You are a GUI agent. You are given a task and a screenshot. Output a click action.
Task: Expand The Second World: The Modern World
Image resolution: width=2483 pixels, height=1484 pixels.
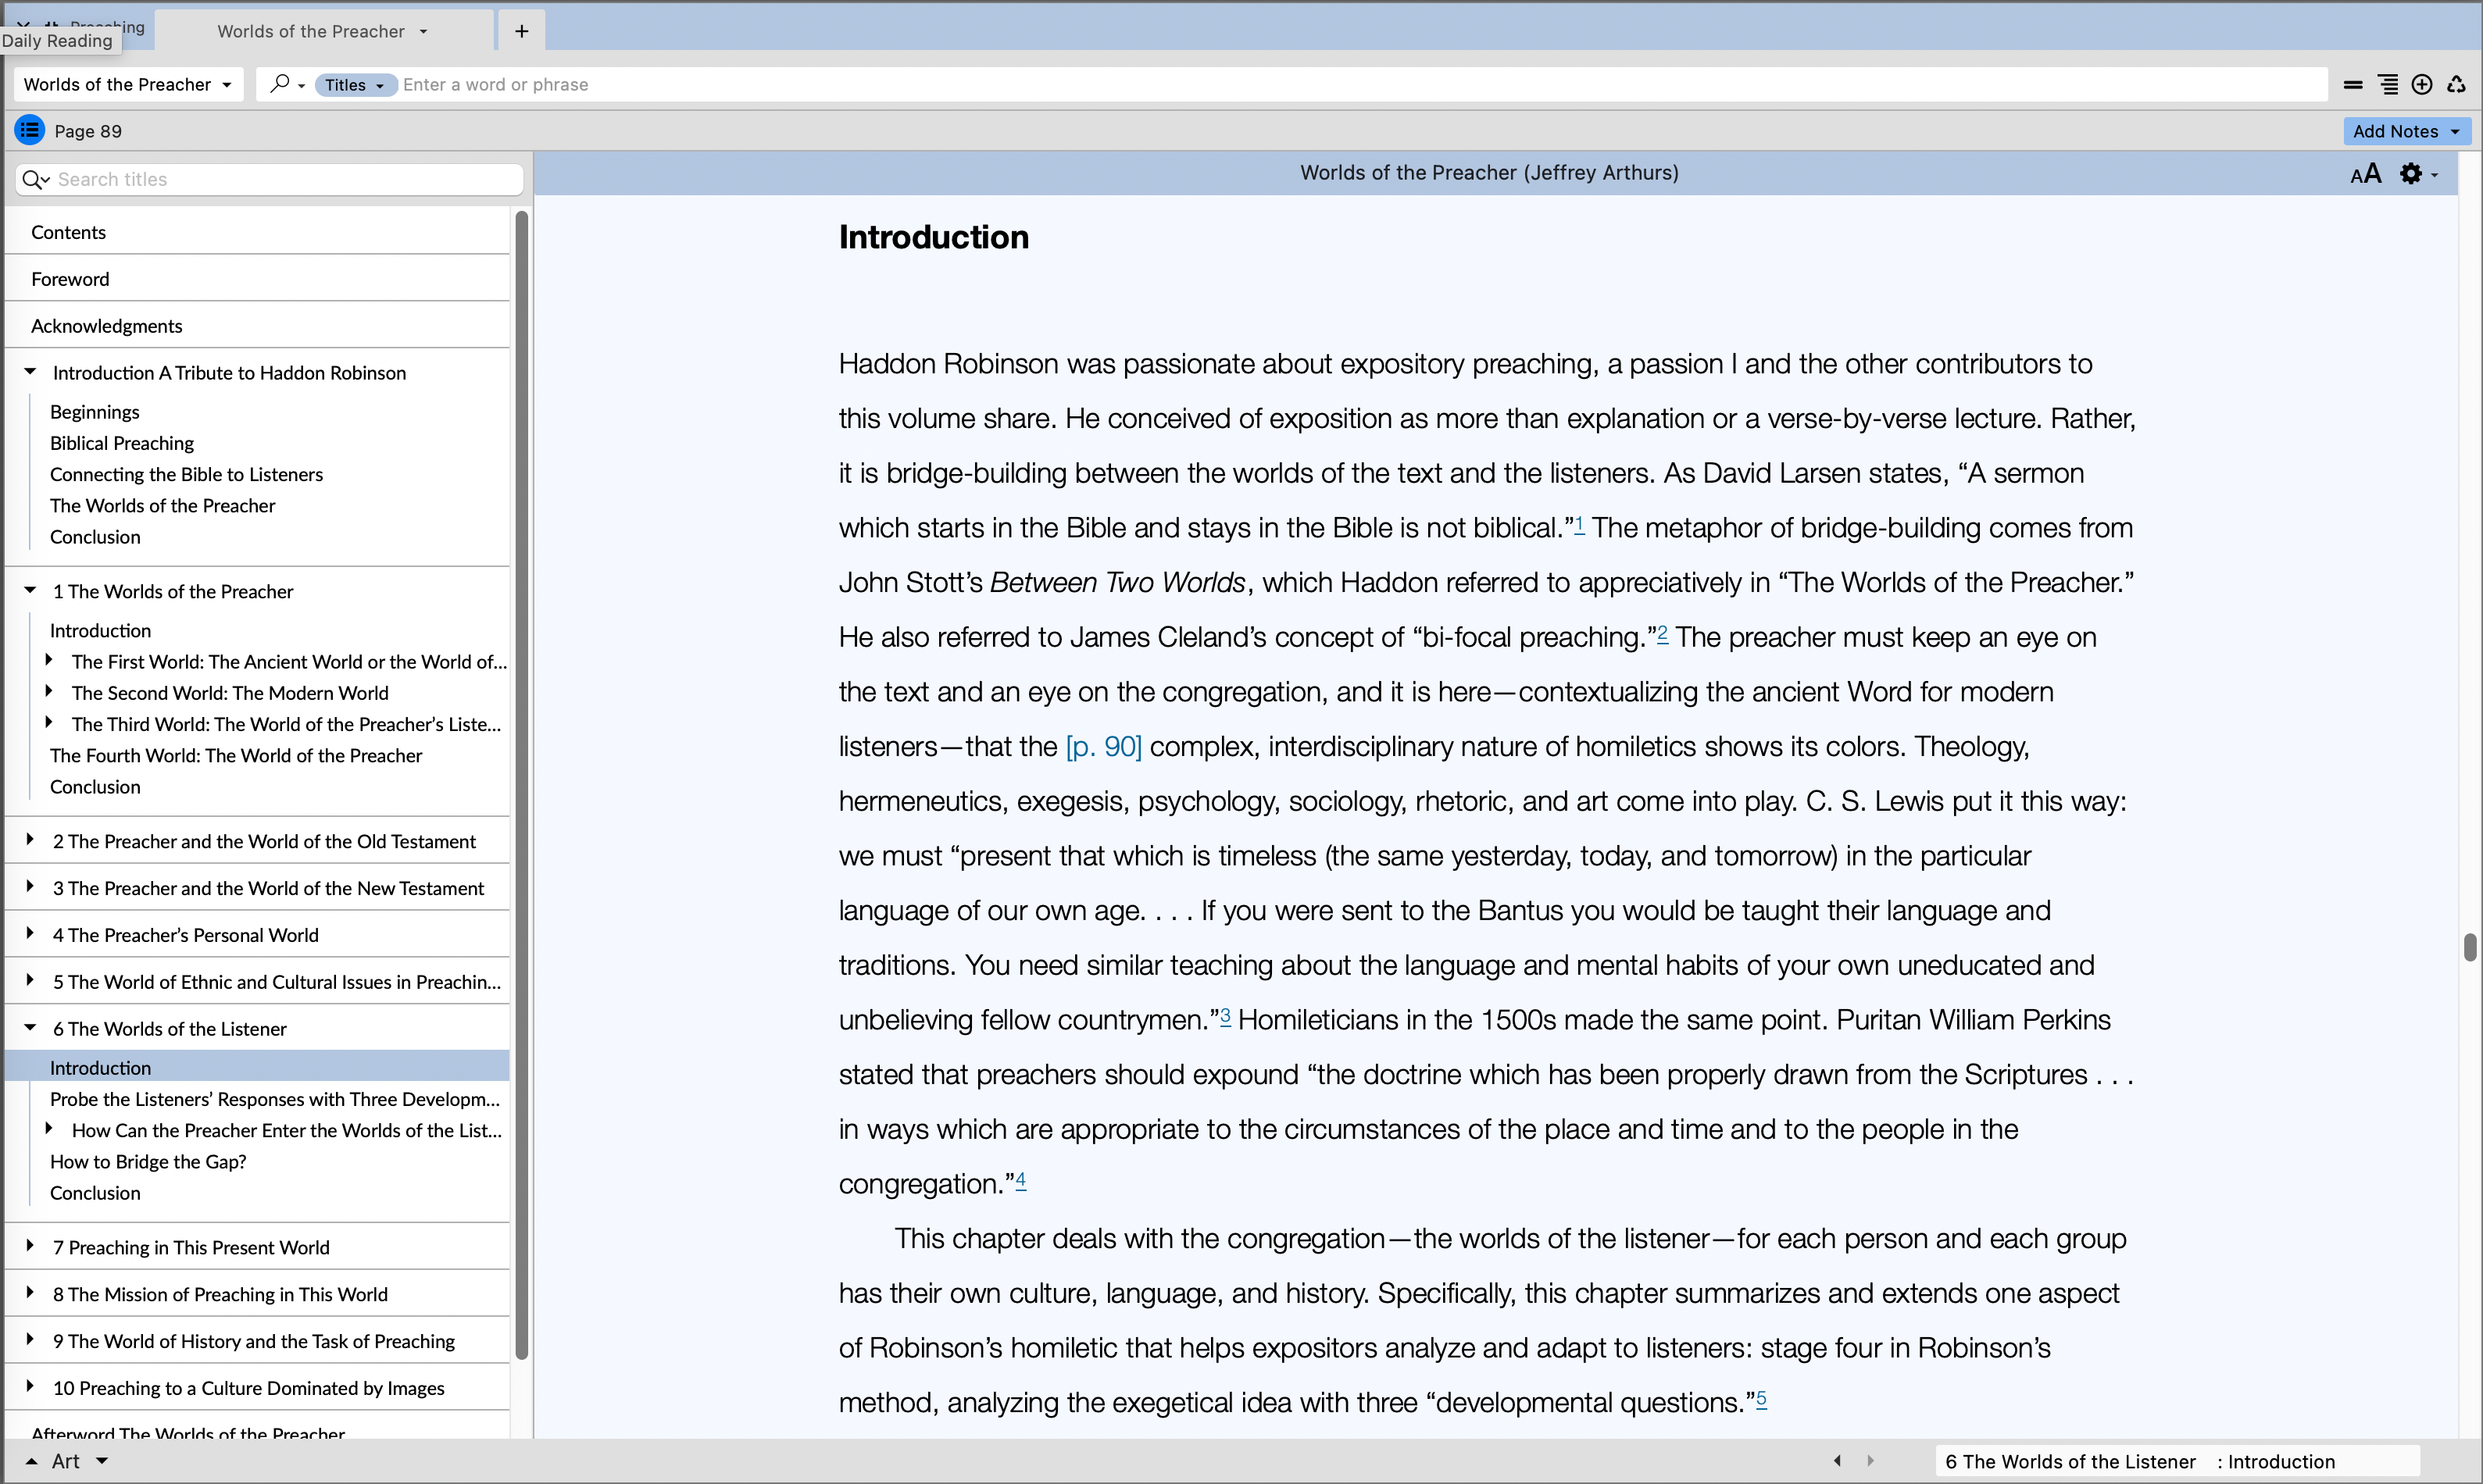click(x=49, y=691)
